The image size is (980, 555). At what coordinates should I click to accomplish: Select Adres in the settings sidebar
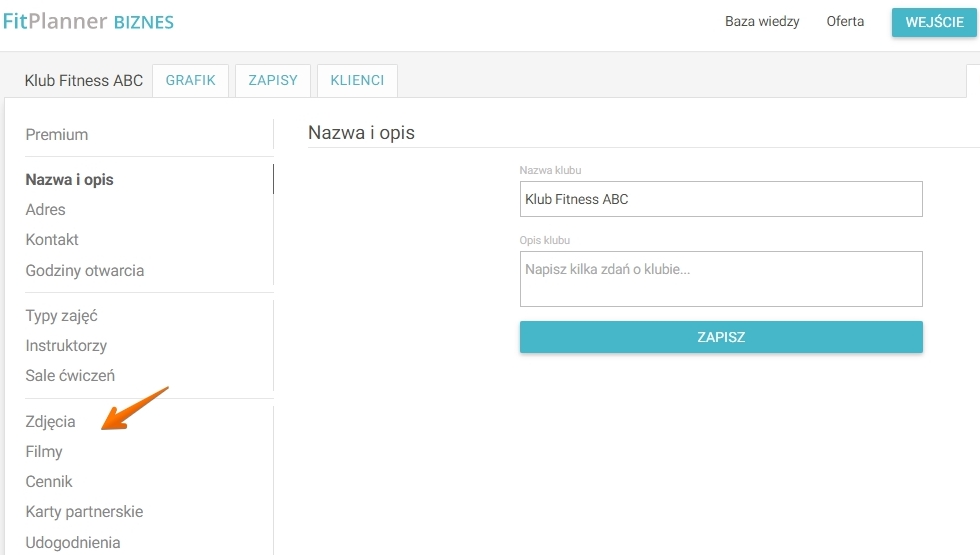point(46,210)
